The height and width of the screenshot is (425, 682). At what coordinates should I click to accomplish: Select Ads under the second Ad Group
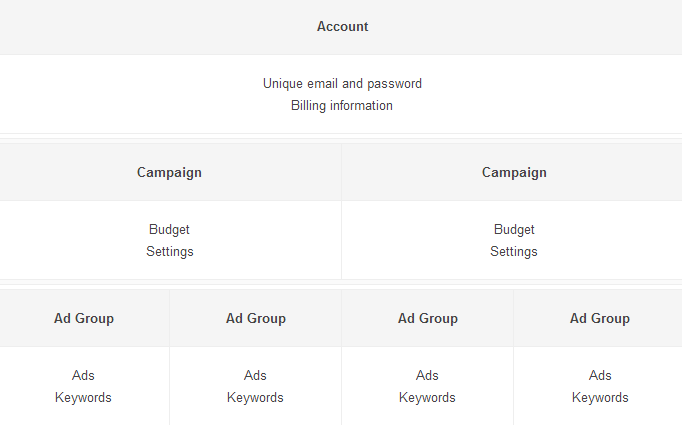point(256,376)
